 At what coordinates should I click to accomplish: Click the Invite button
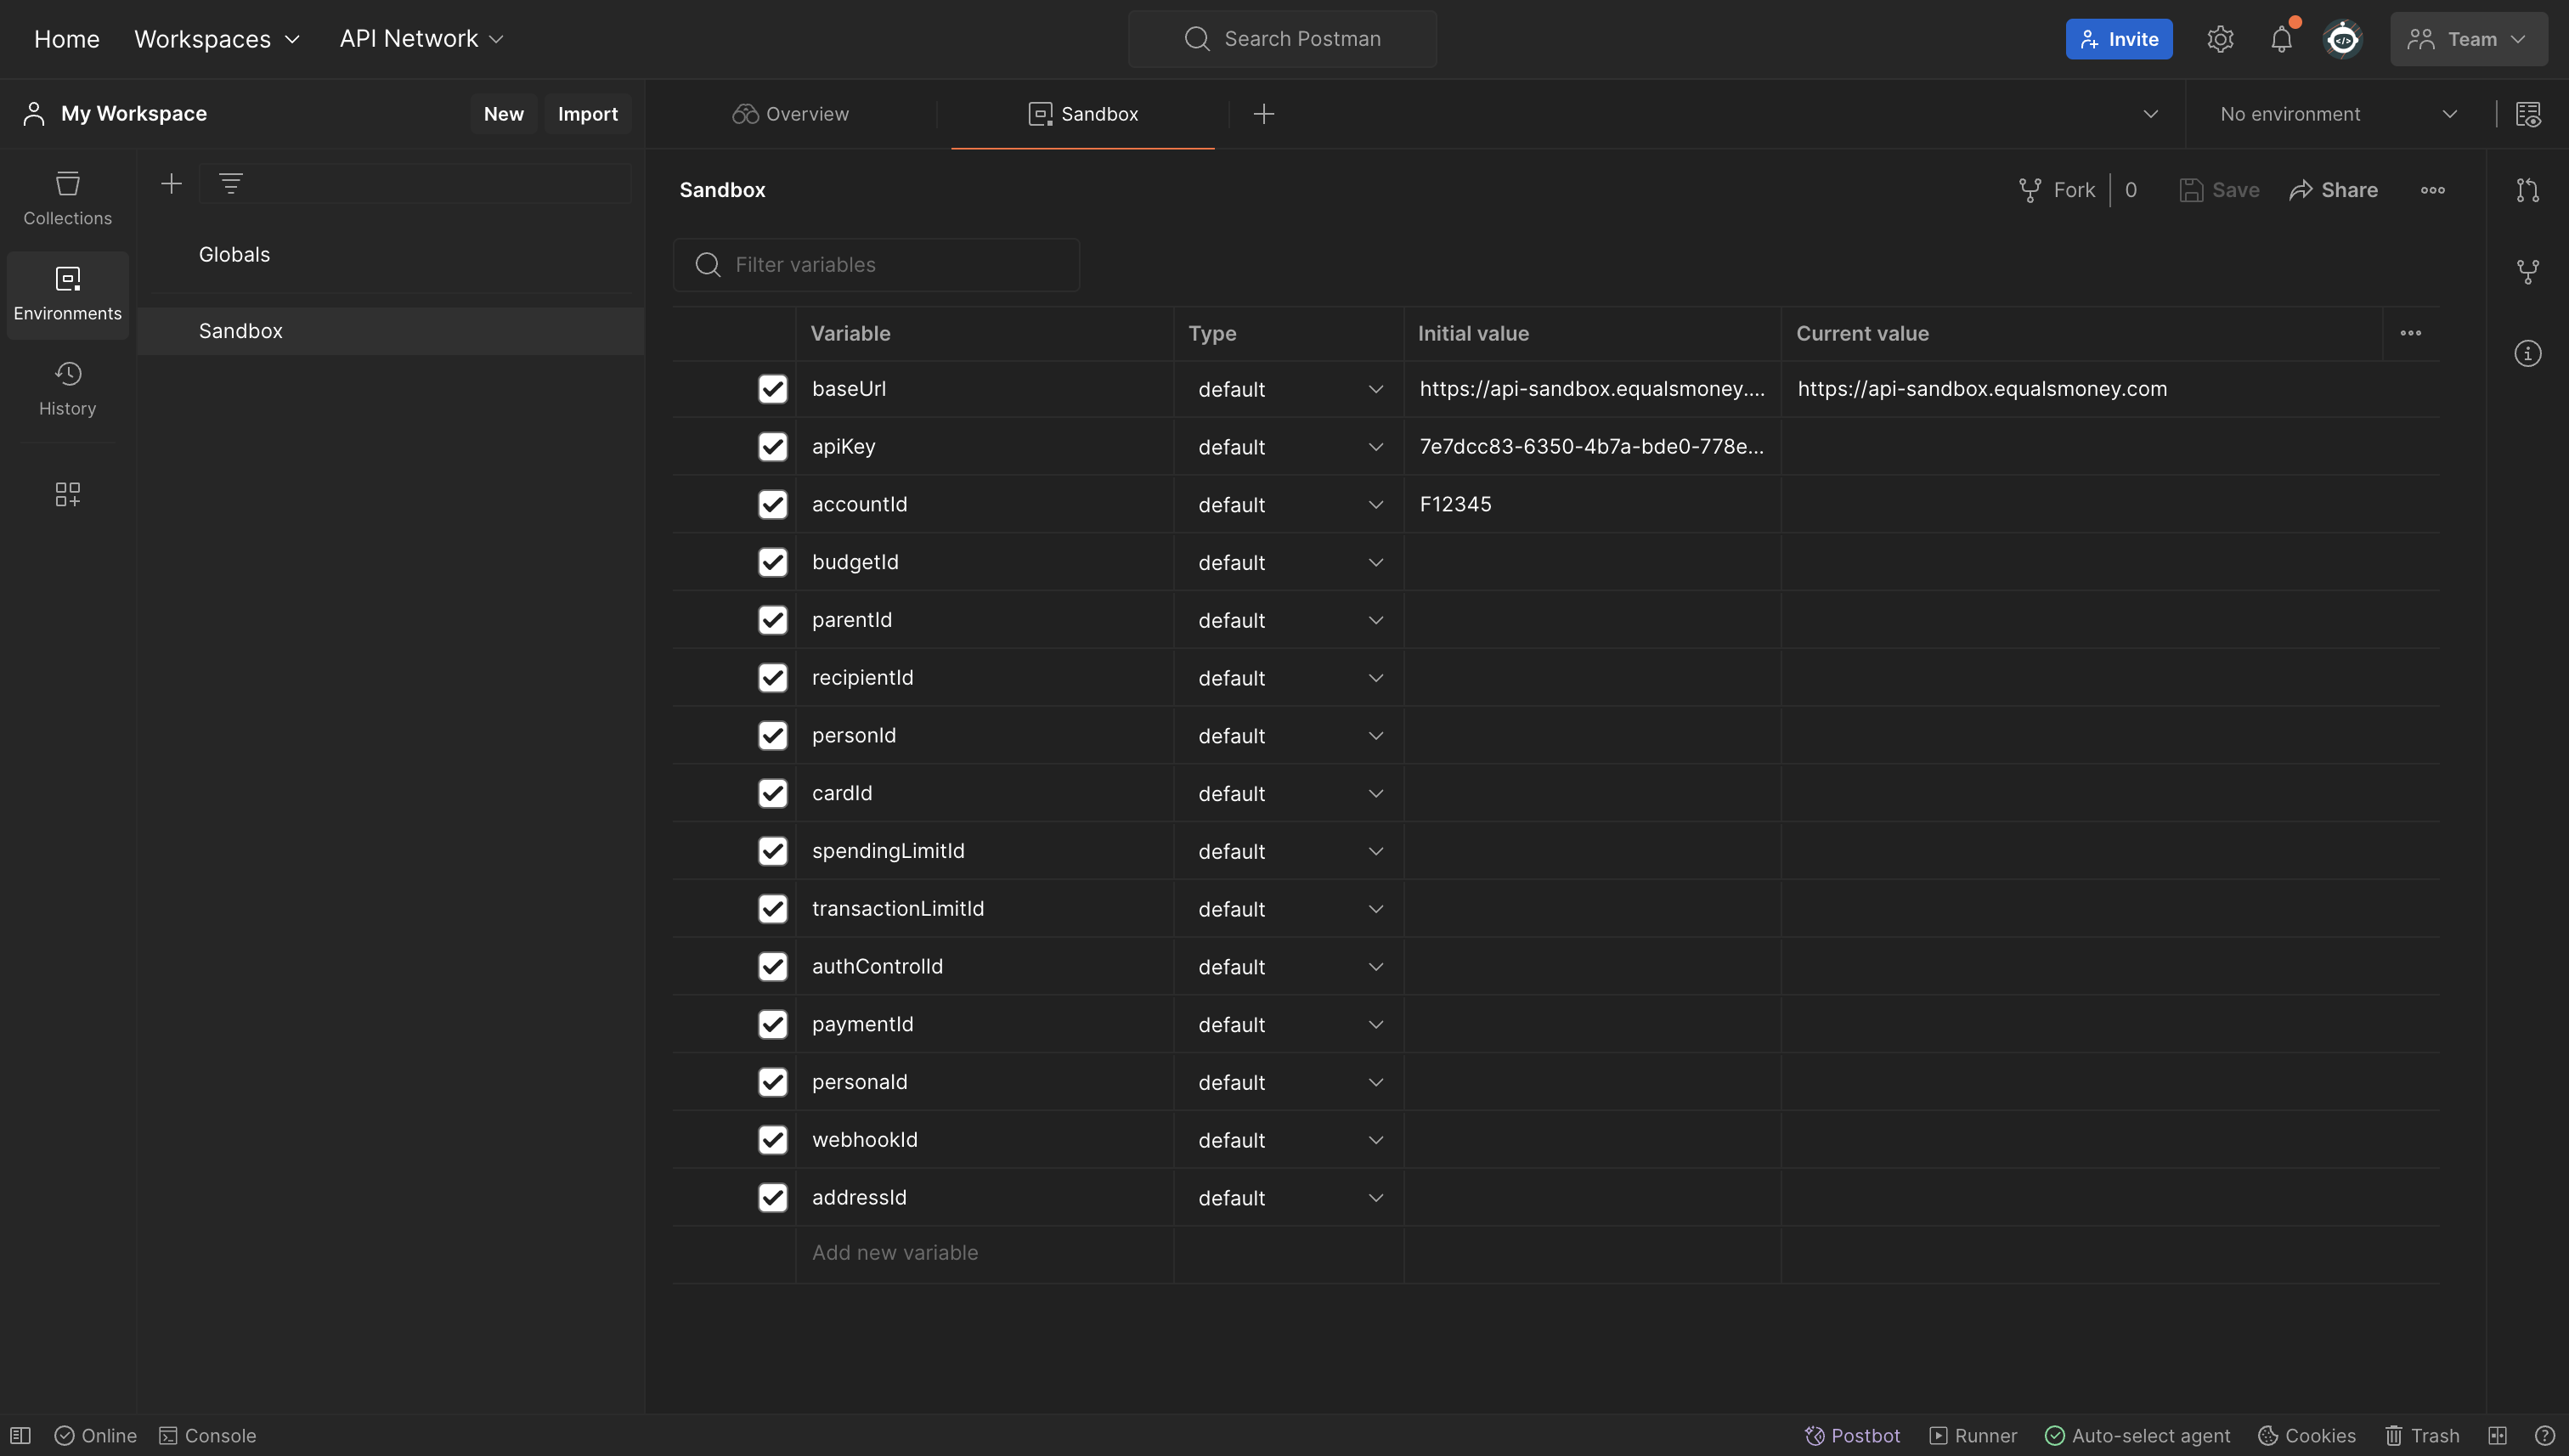click(x=2118, y=39)
